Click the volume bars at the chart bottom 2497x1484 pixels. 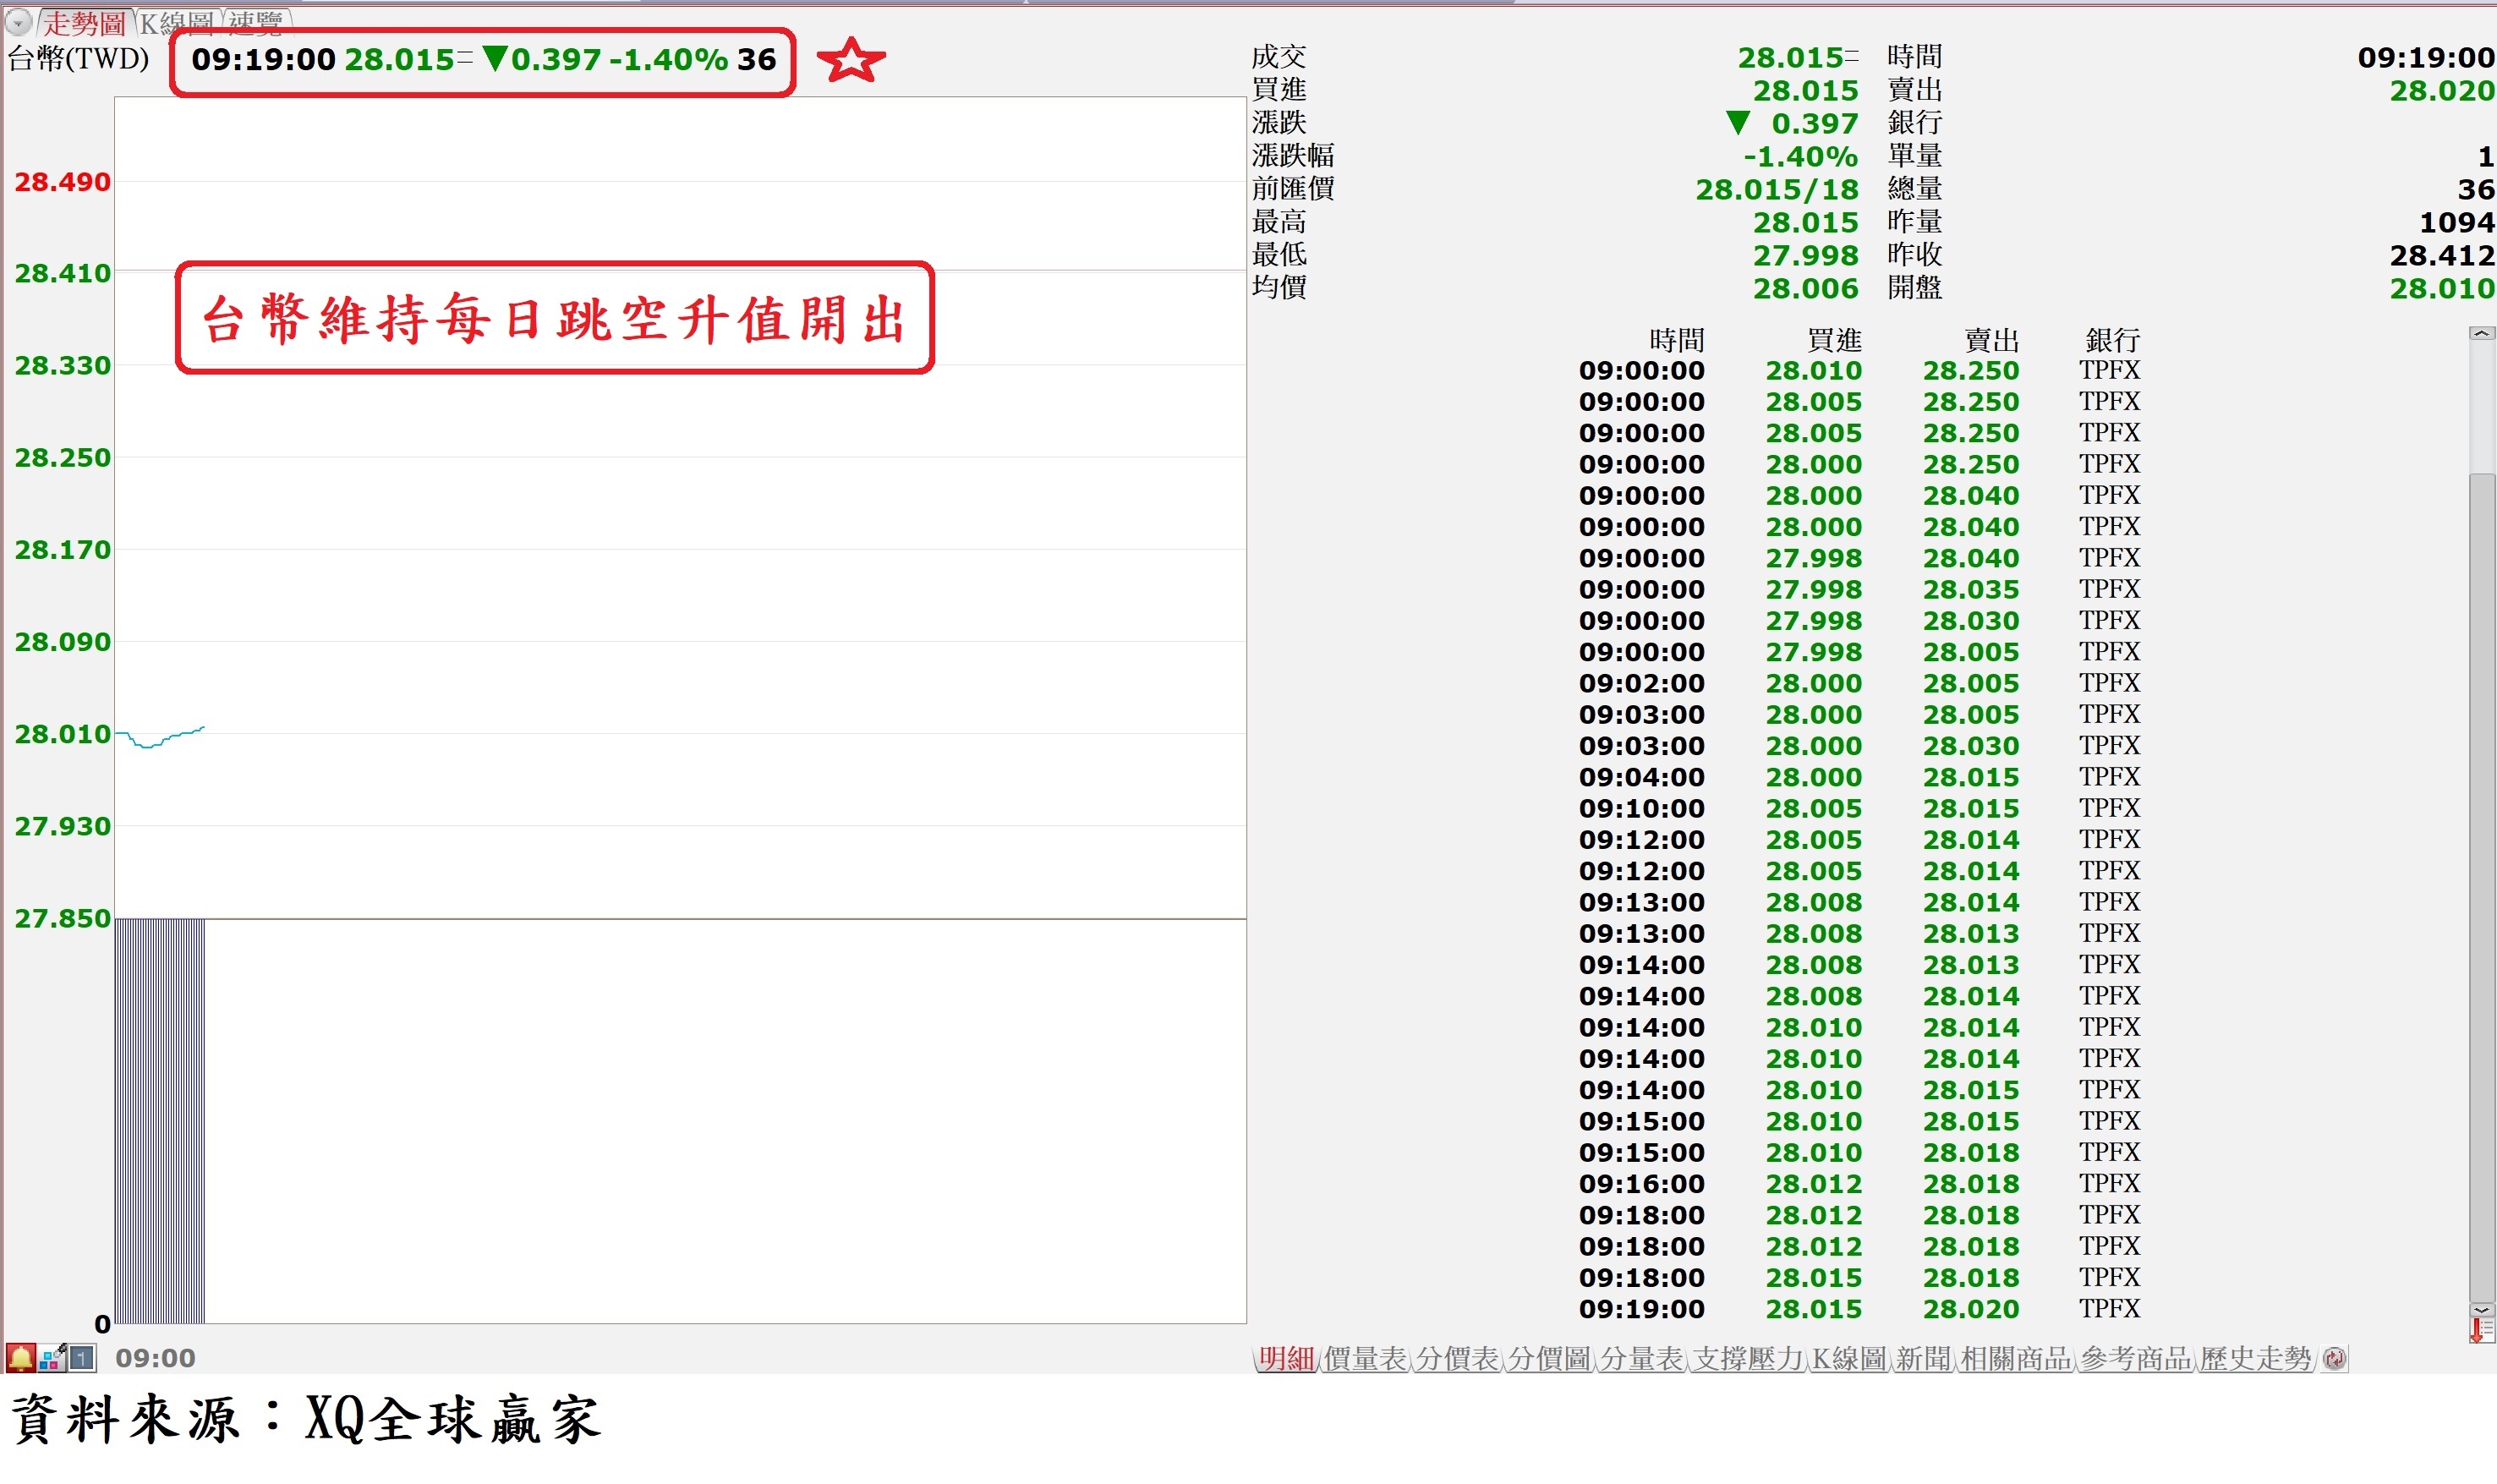pyautogui.click(x=160, y=1120)
